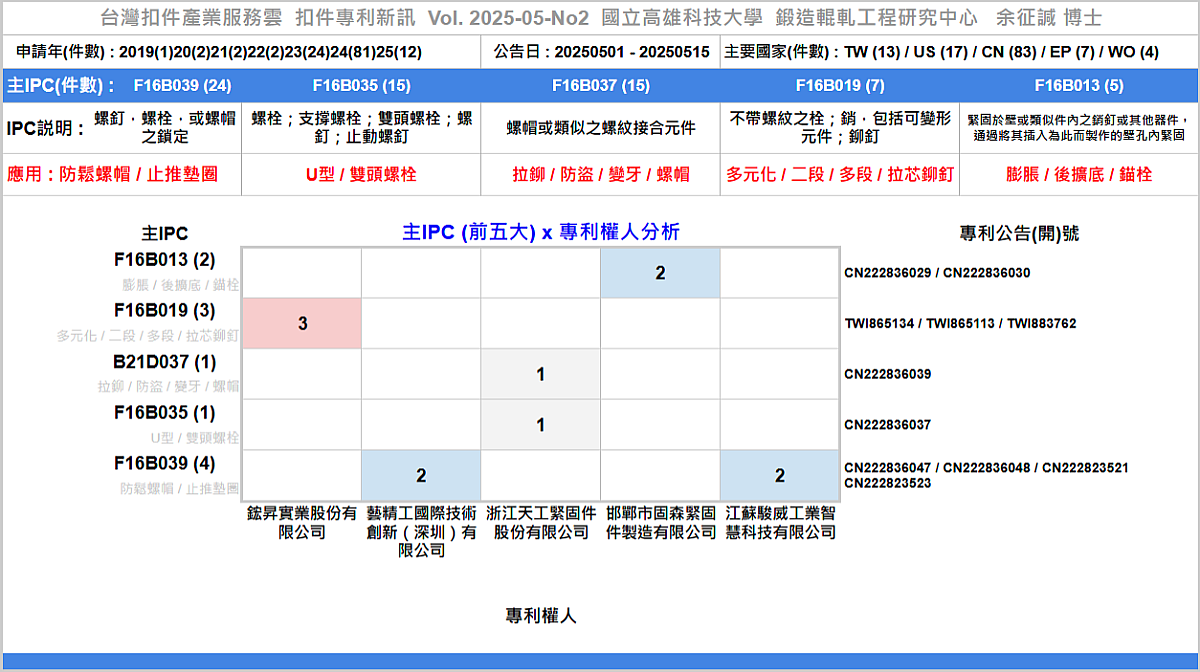Click gray sublabel 防鬆螺帽 / 止推墊圈 under F16B039 (4)
This screenshot has height=672, width=1200.
(x=180, y=489)
